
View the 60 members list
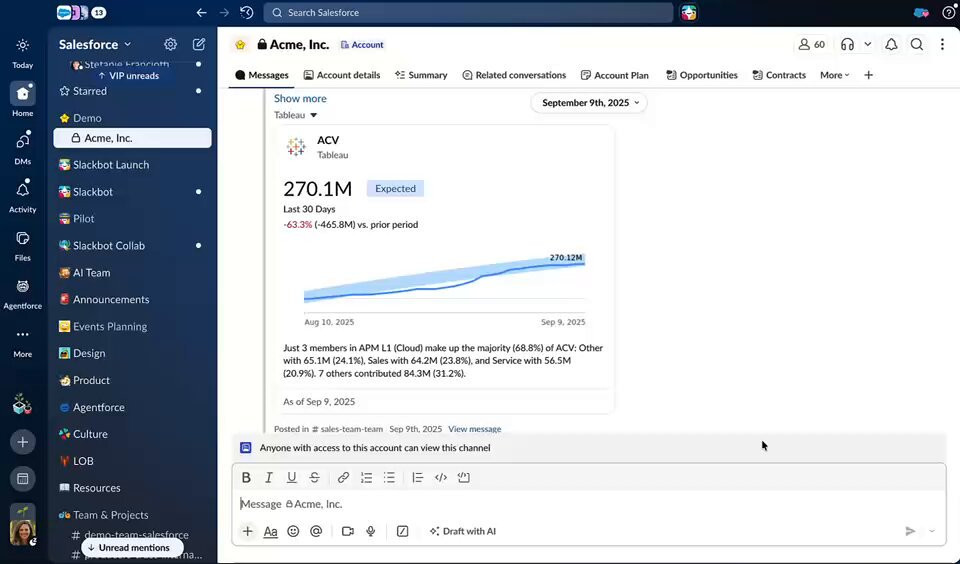coord(811,44)
